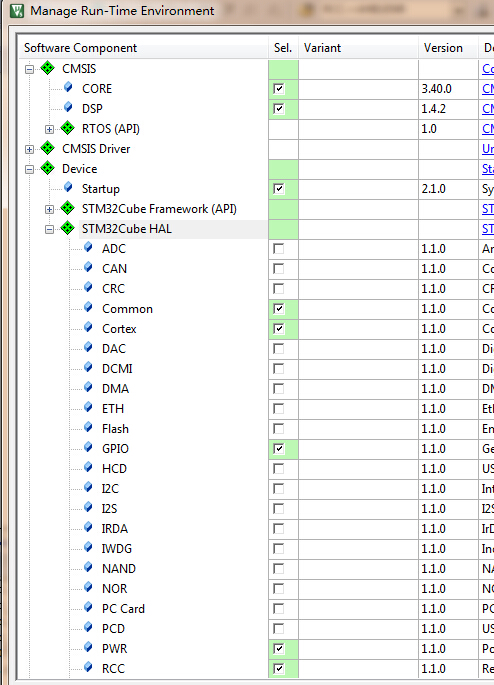This screenshot has height=685, width=494.
Task: Click the blue gem icon next to GPIO
Action: 88,448
